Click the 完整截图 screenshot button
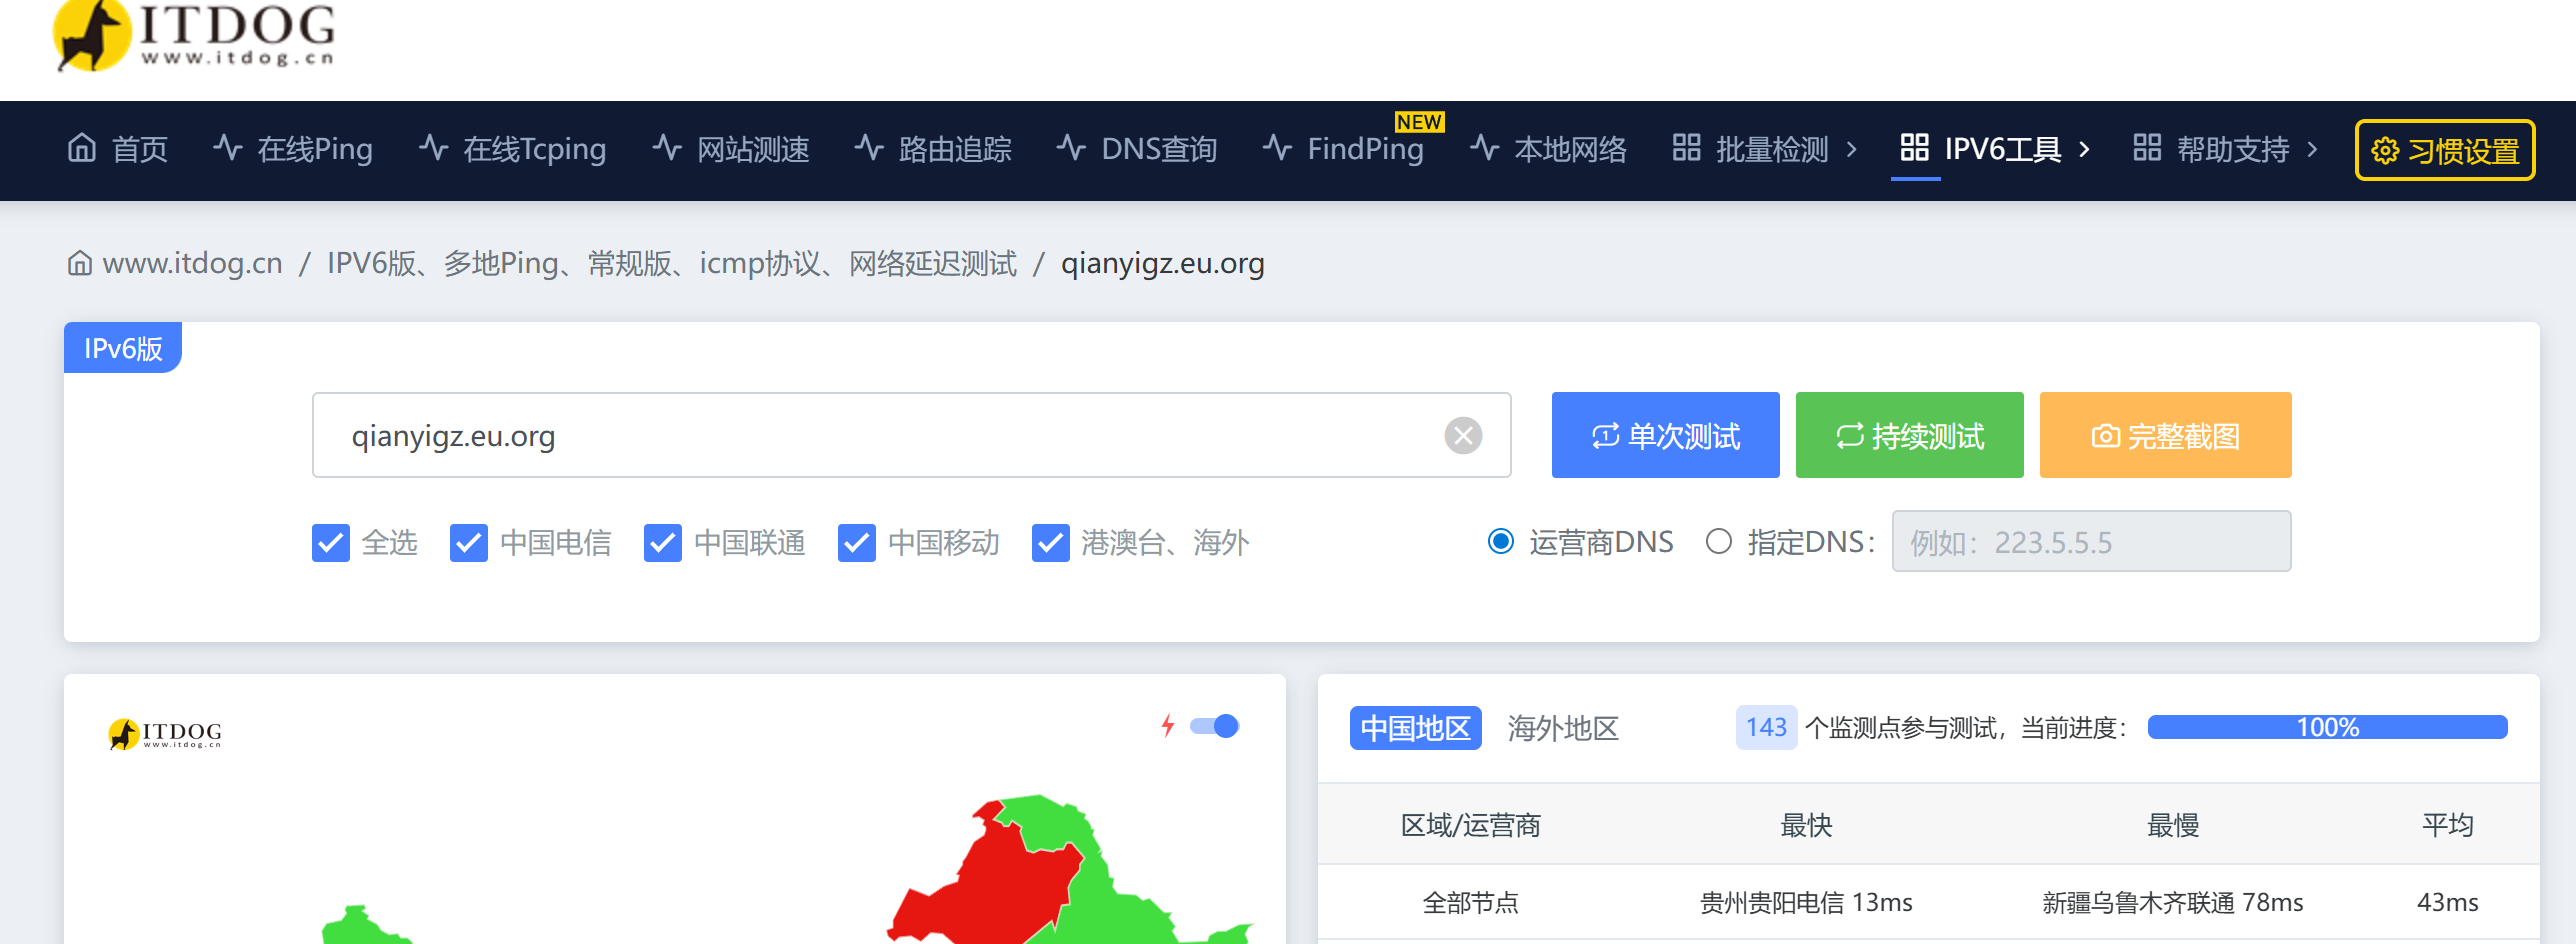Image resolution: width=2576 pixels, height=944 pixels. click(x=2165, y=436)
